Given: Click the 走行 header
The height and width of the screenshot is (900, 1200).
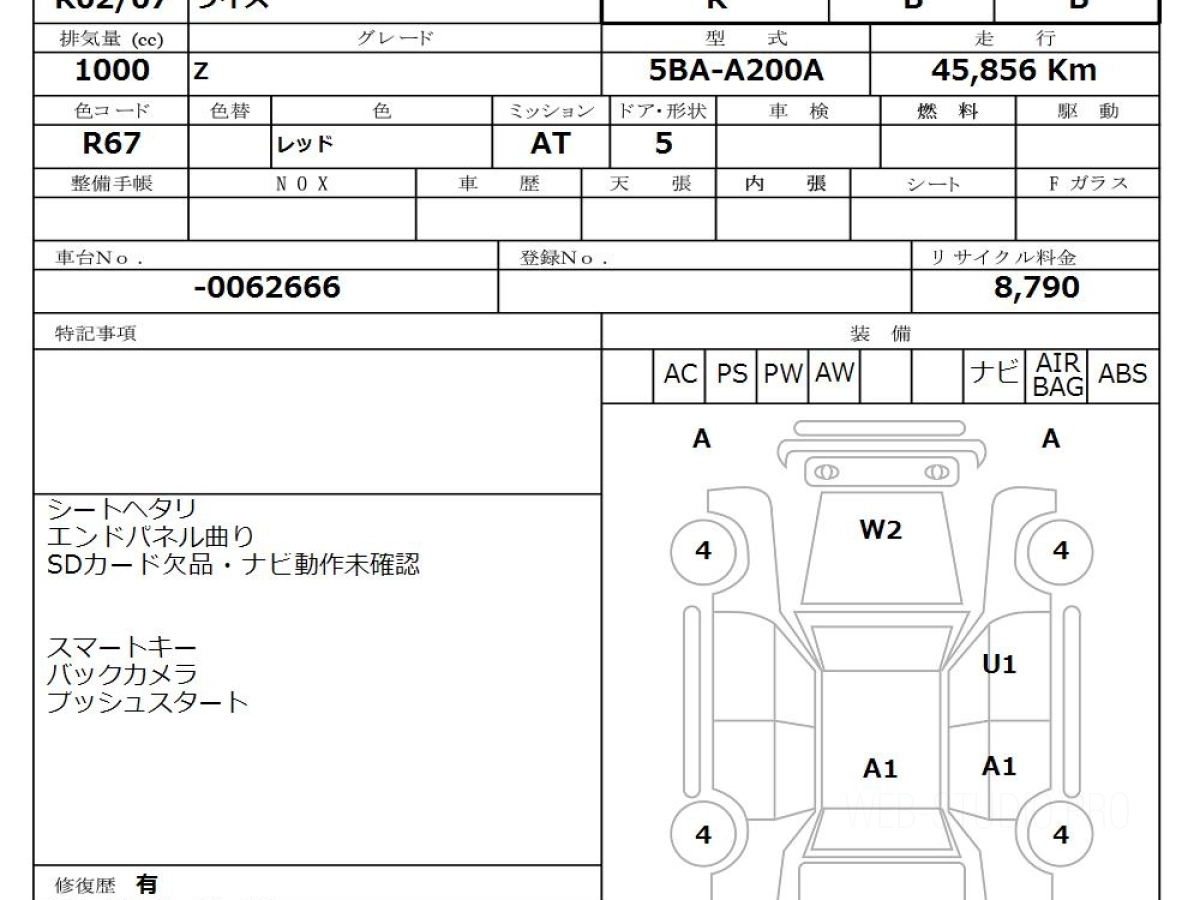Looking at the screenshot, I should point(1014,39).
